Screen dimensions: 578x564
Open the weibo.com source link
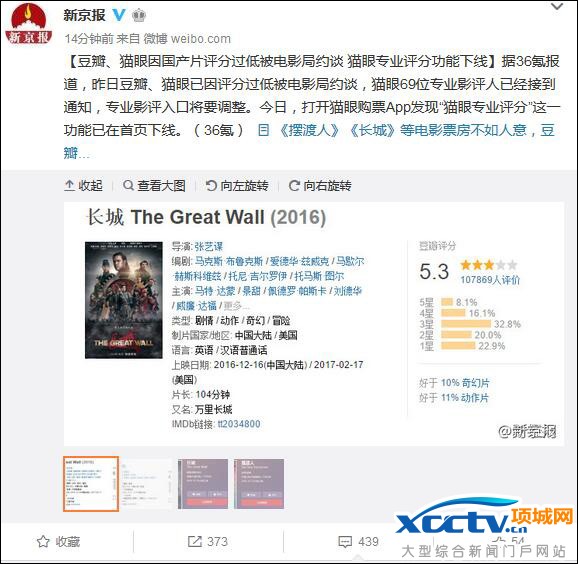[x=201, y=39]
